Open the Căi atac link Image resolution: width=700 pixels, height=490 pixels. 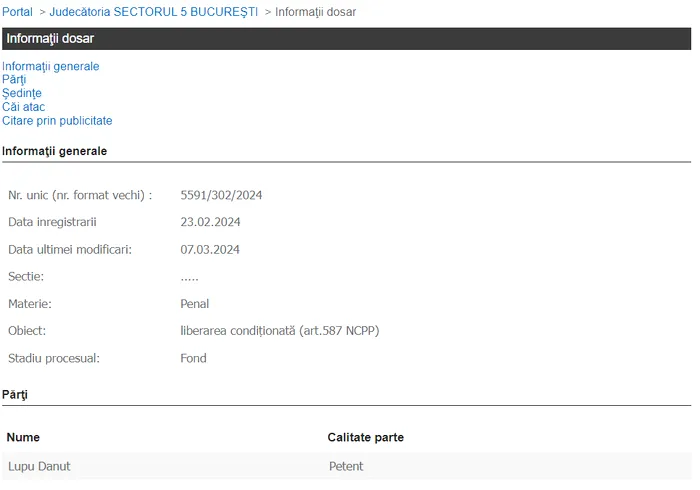point(23,107)
